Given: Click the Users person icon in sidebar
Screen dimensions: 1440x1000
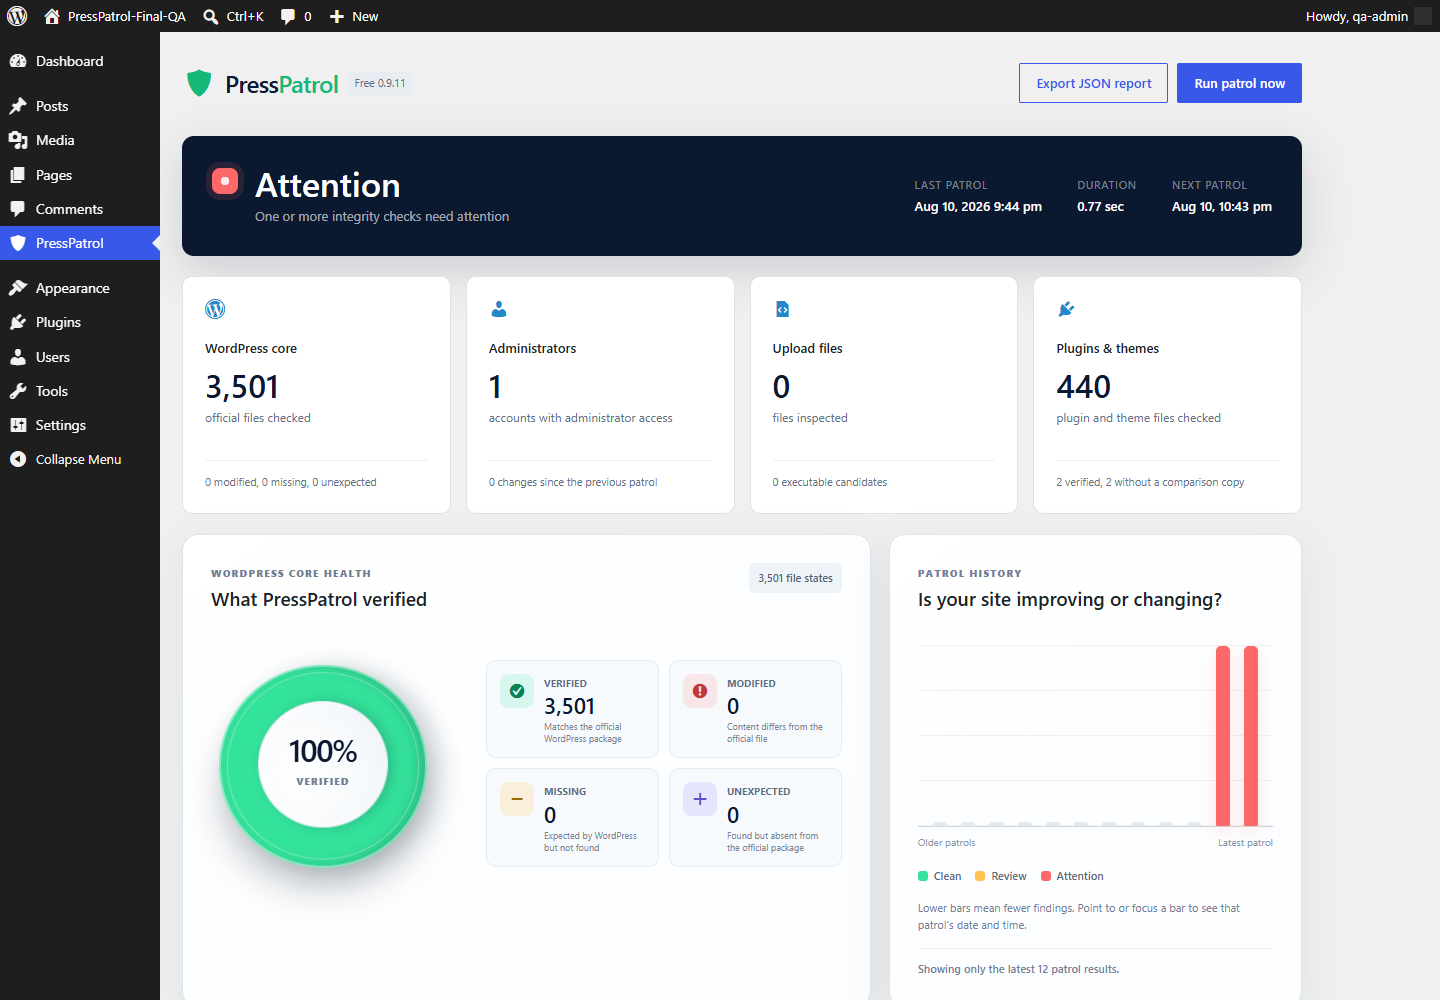Looking at the screenshot, I should pyautogui.click(x=18, y=357).
